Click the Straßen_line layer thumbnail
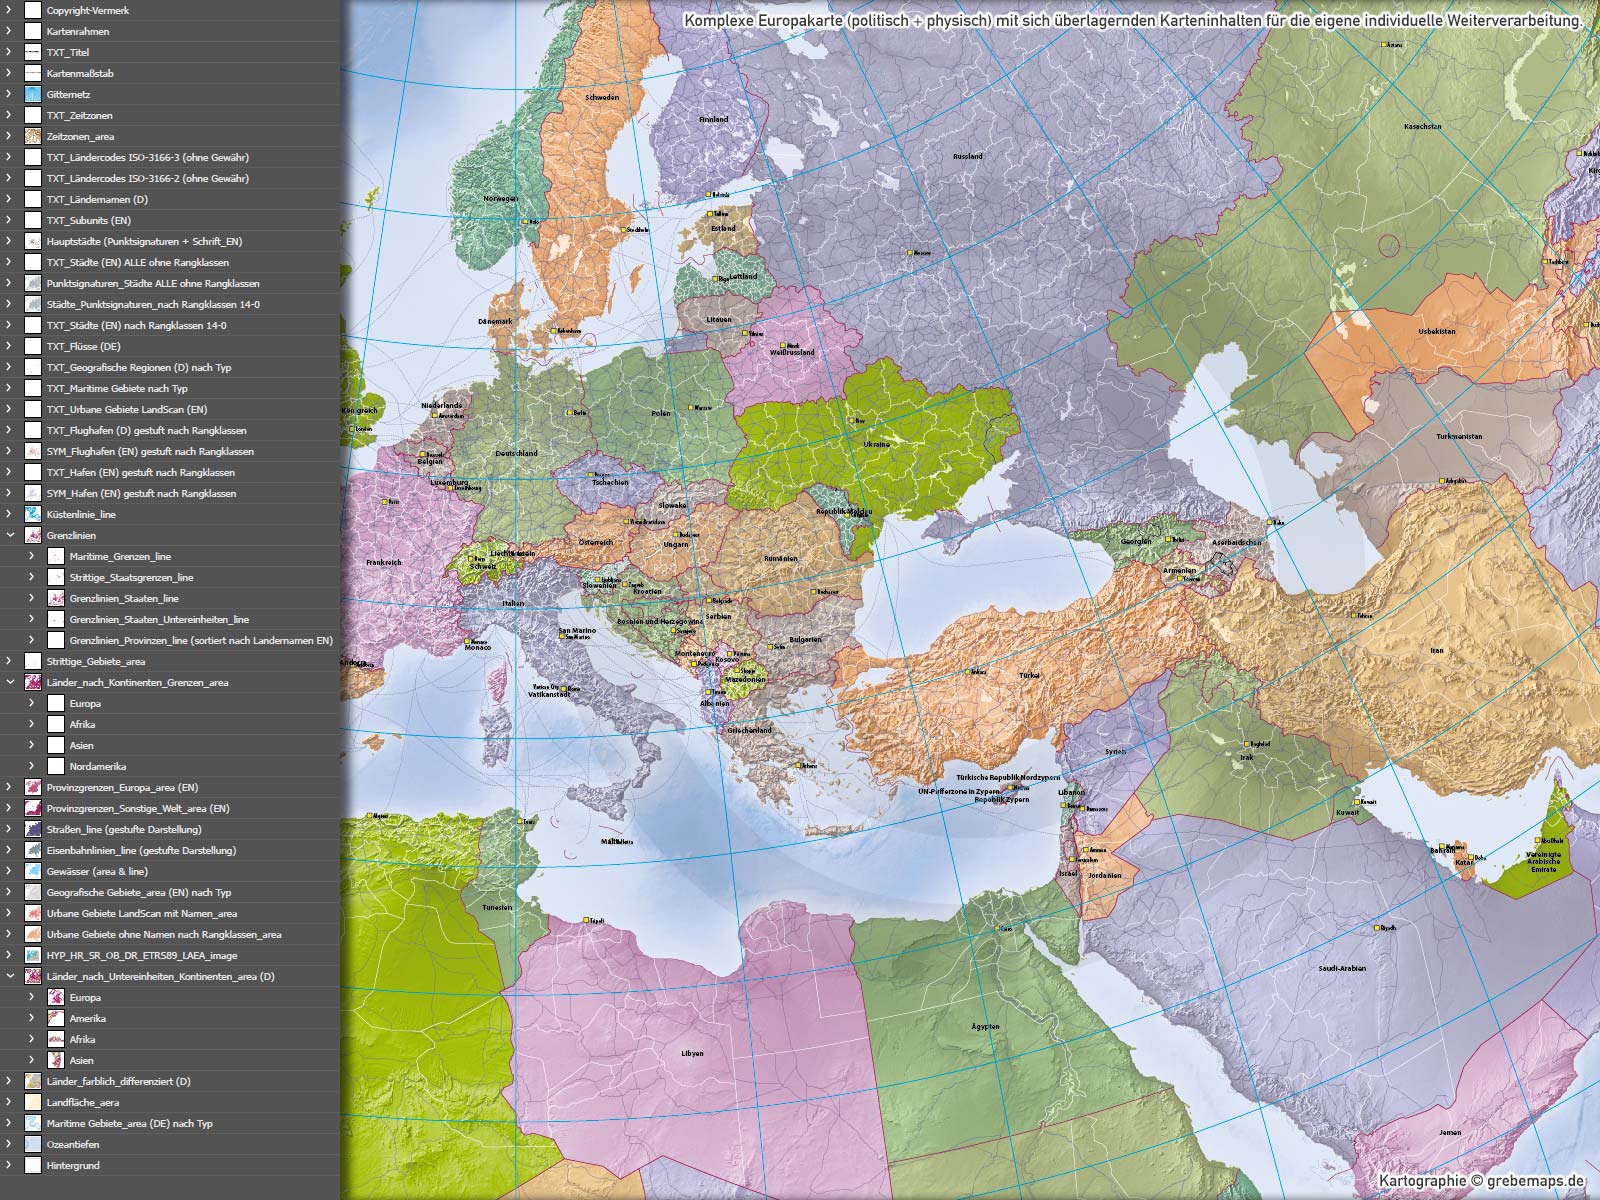This screenshot has width=1600, height=1200. [33, 829]
